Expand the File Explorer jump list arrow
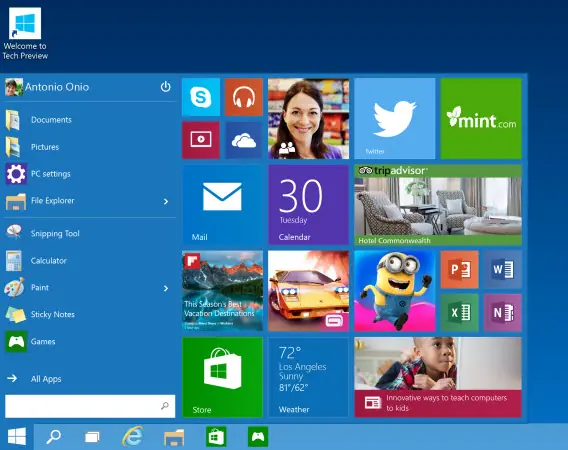 166,201
